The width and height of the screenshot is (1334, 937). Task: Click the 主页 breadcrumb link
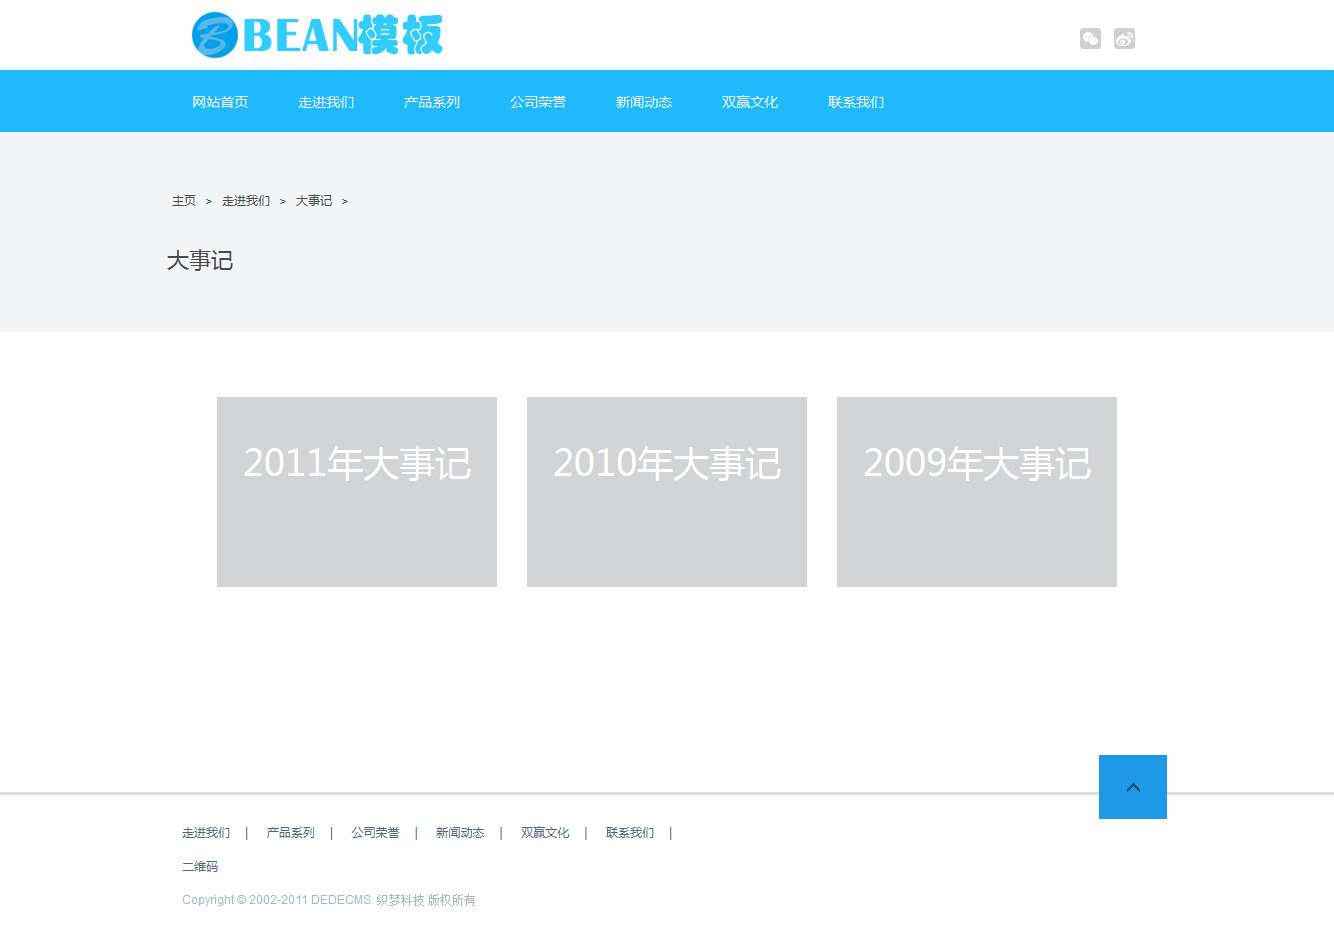coord(184,201)
